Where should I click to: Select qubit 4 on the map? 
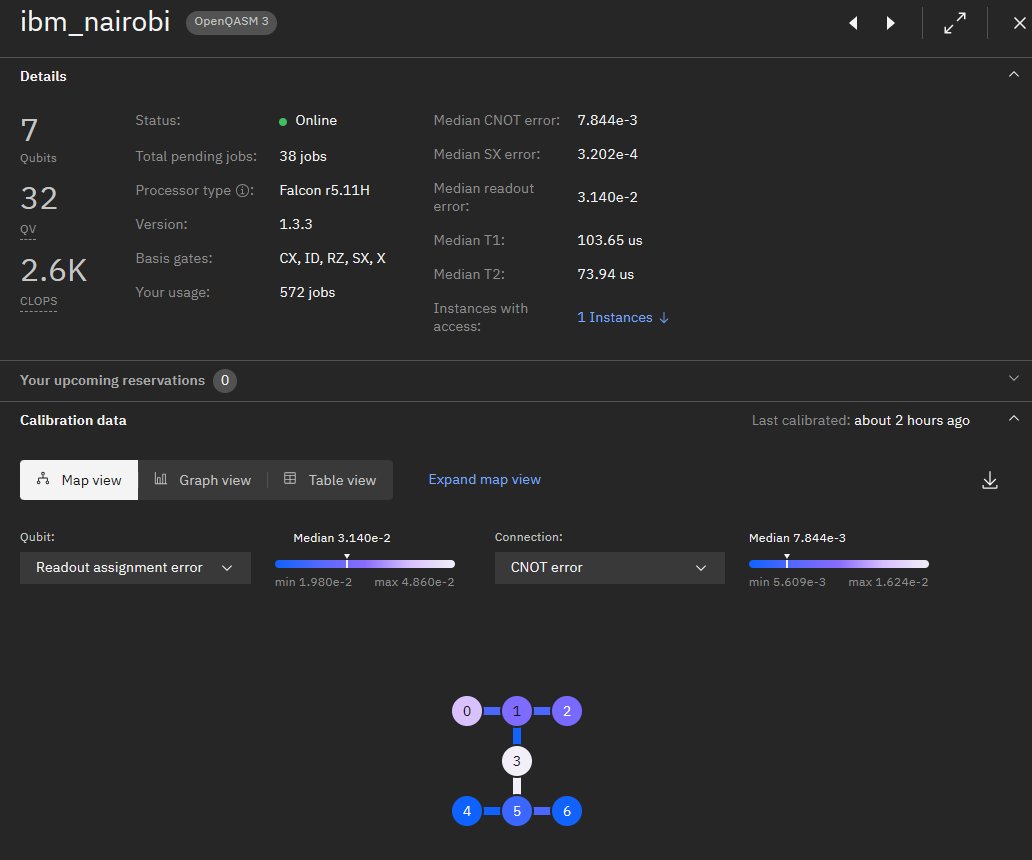click(x=467, y=811)
